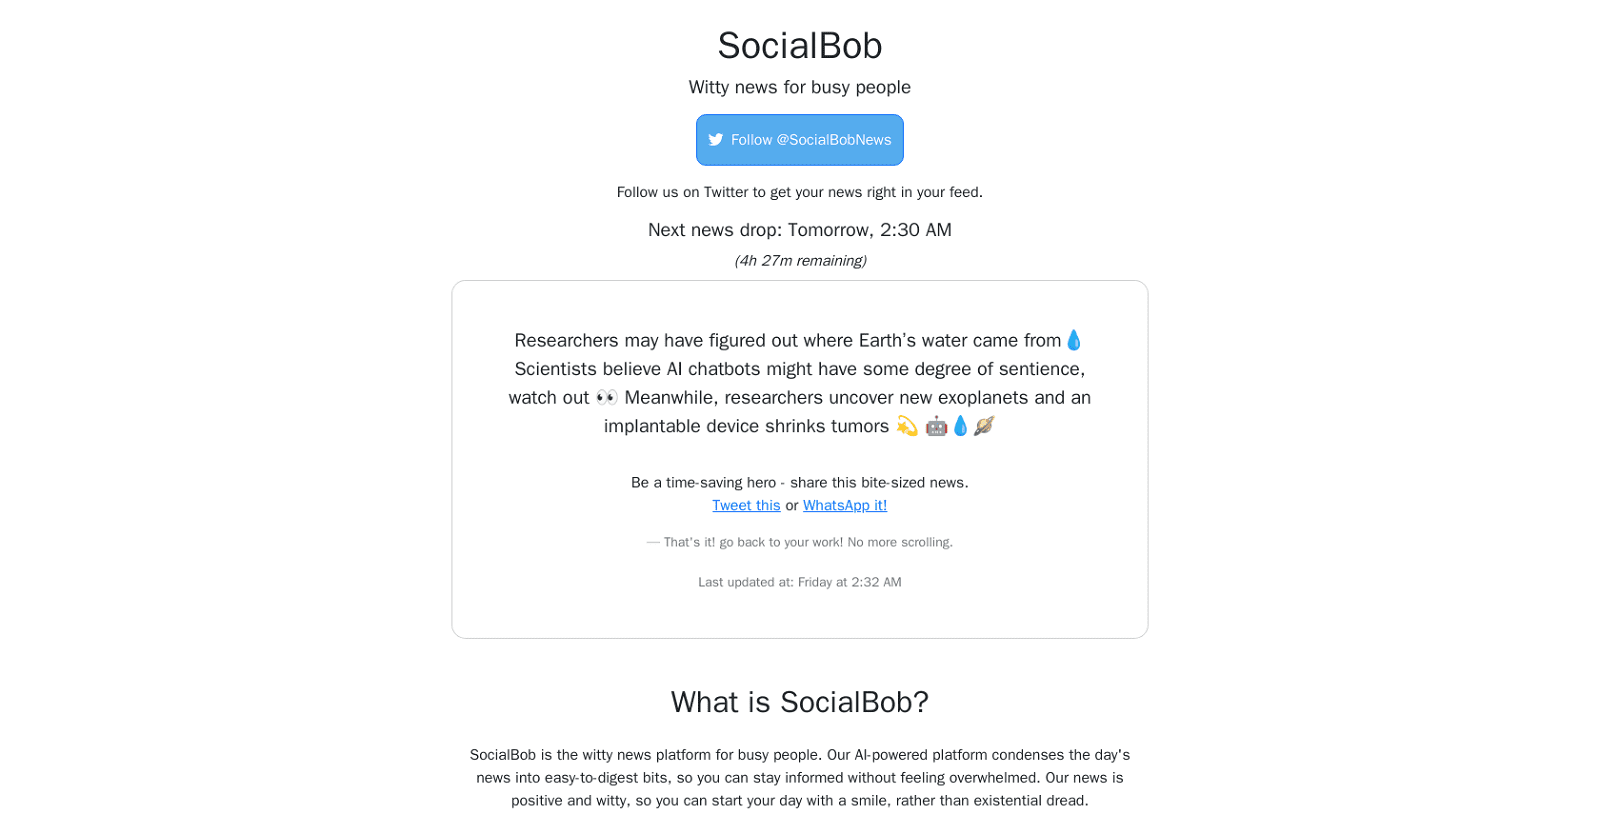Screen dimensions: 1600x834
Task: Click the Last updated Friday timestamp
Action: pyautogui.click(x=799, y=582)
